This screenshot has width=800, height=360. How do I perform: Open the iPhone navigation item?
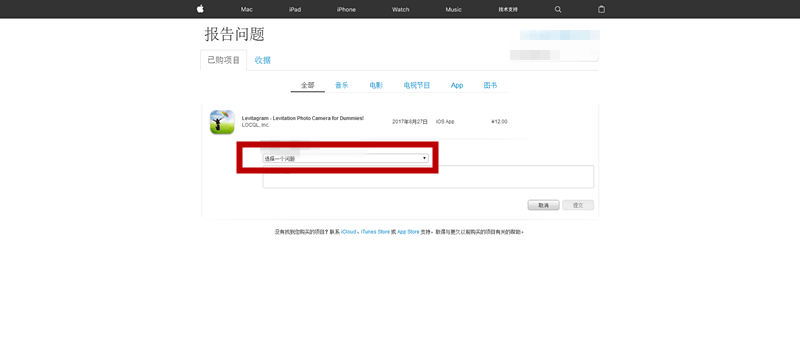click(x=346, y=10)
